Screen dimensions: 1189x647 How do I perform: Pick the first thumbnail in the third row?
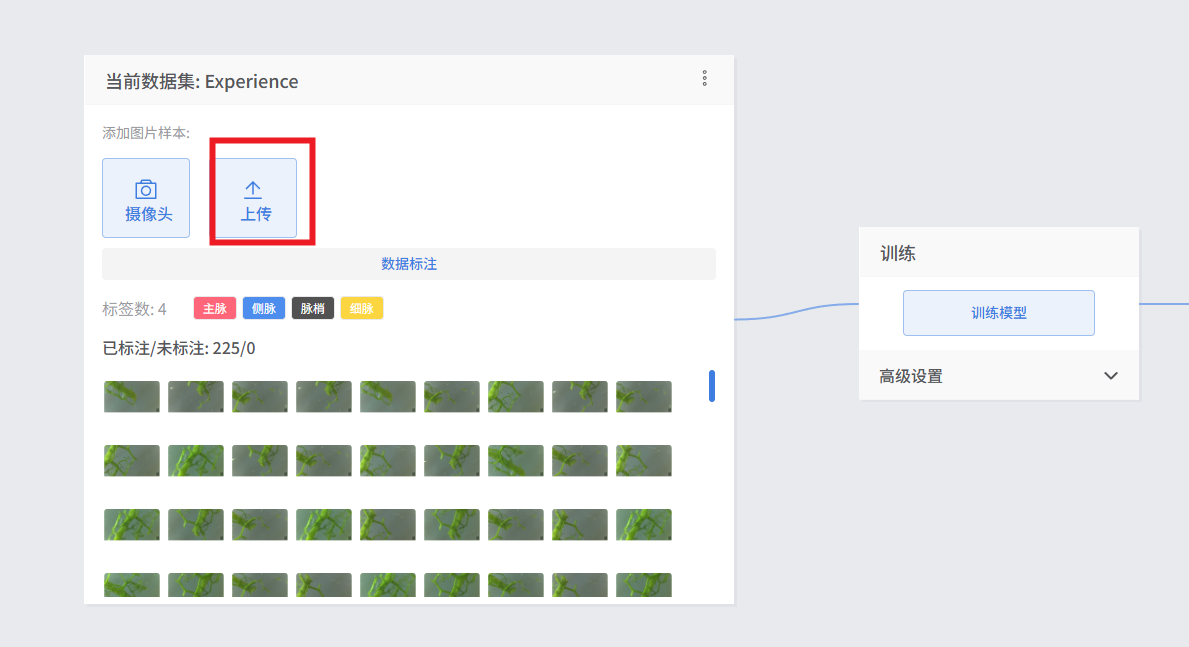[x=132, y=525]
